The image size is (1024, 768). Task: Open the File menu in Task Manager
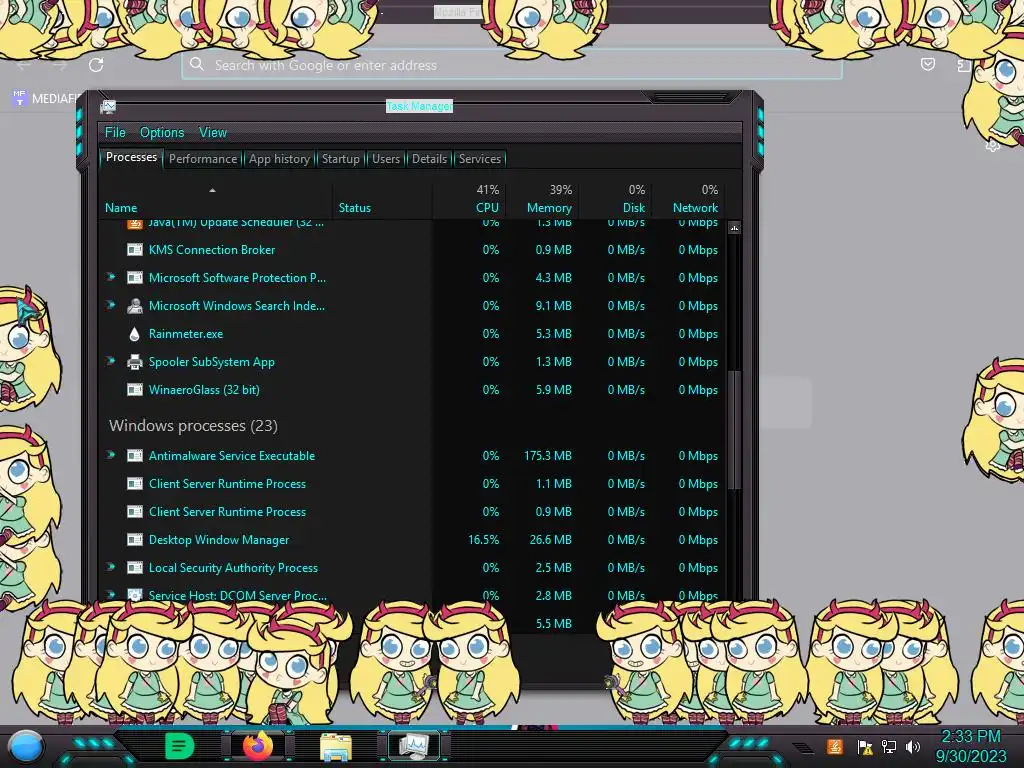pyautogui.click(x=115, y=133)
